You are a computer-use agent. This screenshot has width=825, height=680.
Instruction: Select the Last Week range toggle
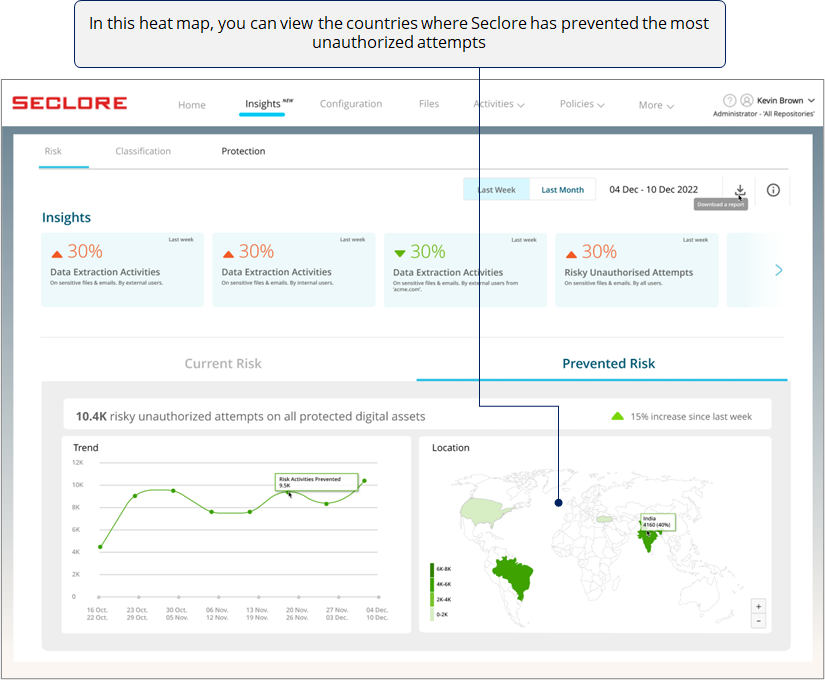click(496, 189)
